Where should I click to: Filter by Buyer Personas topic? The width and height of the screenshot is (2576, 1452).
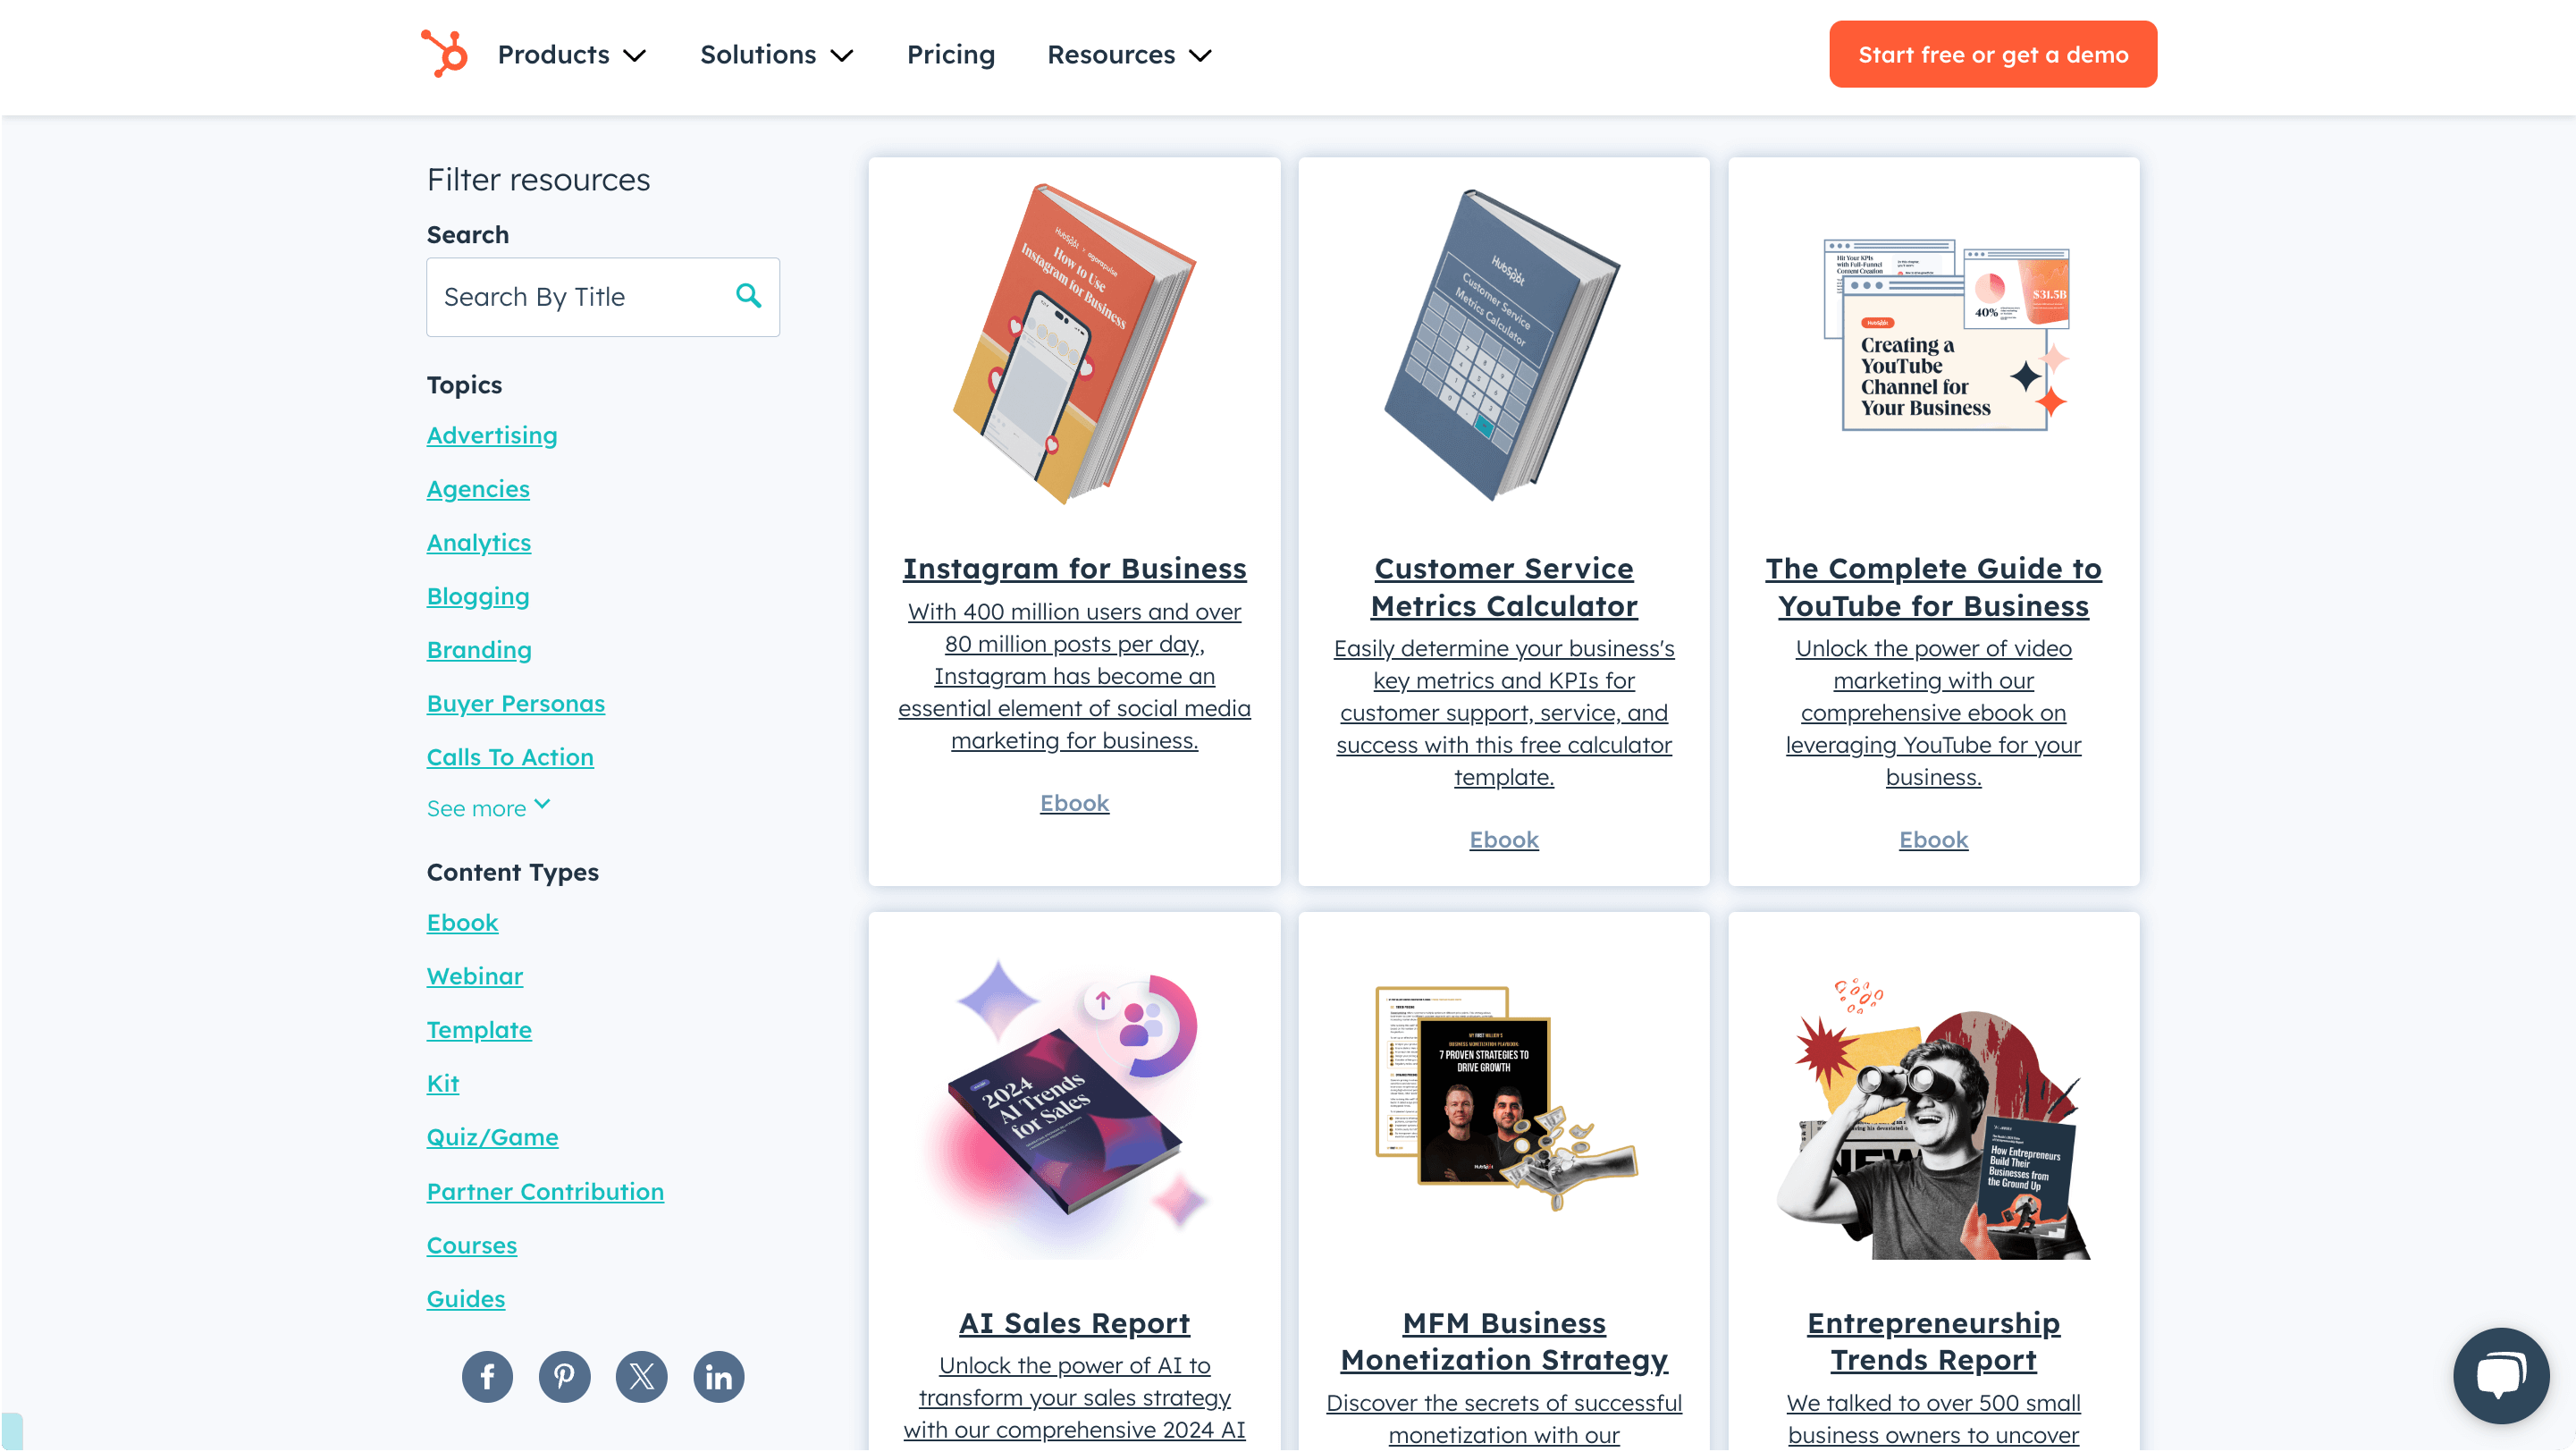tap(516, 704)
